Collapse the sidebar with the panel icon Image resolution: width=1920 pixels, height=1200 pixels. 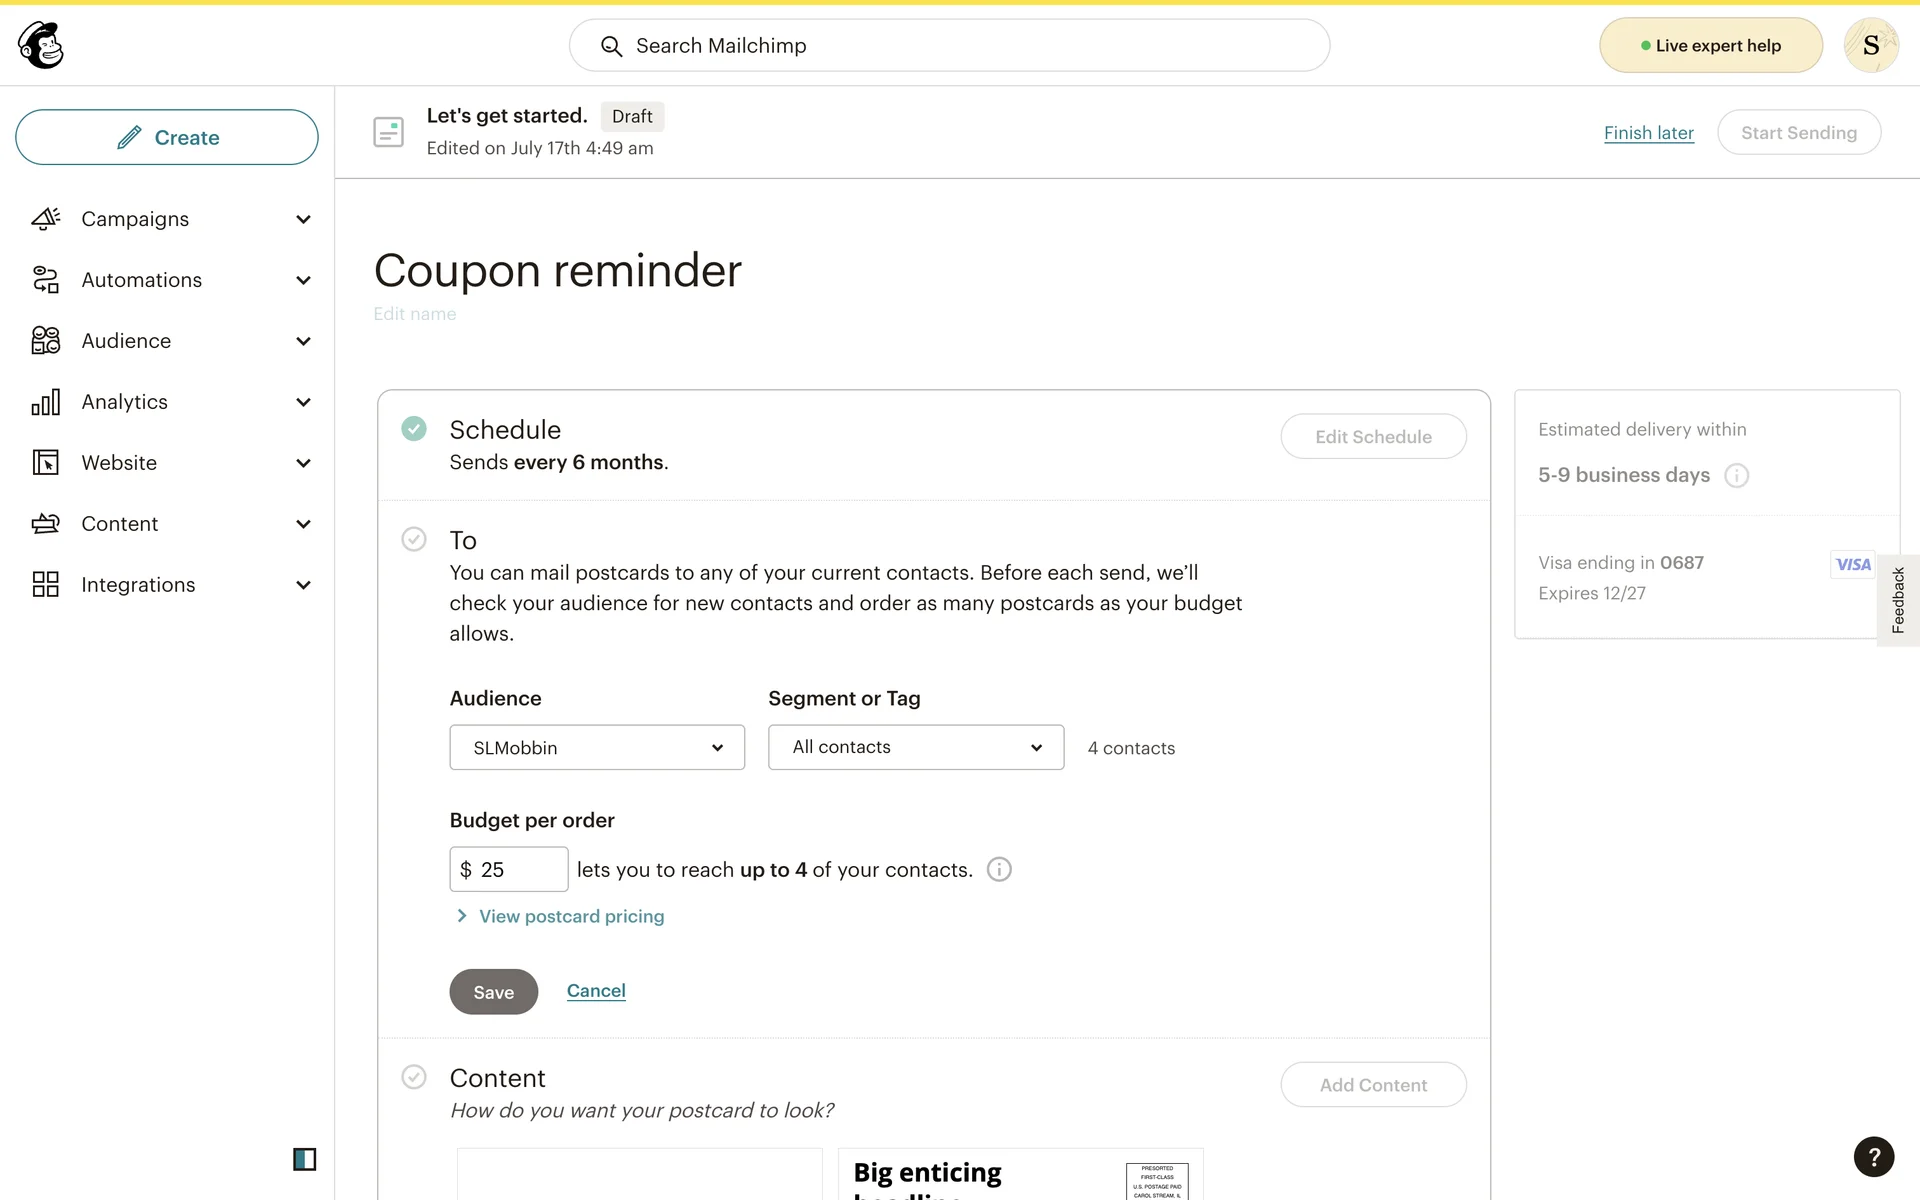(x=304, y=1159)
